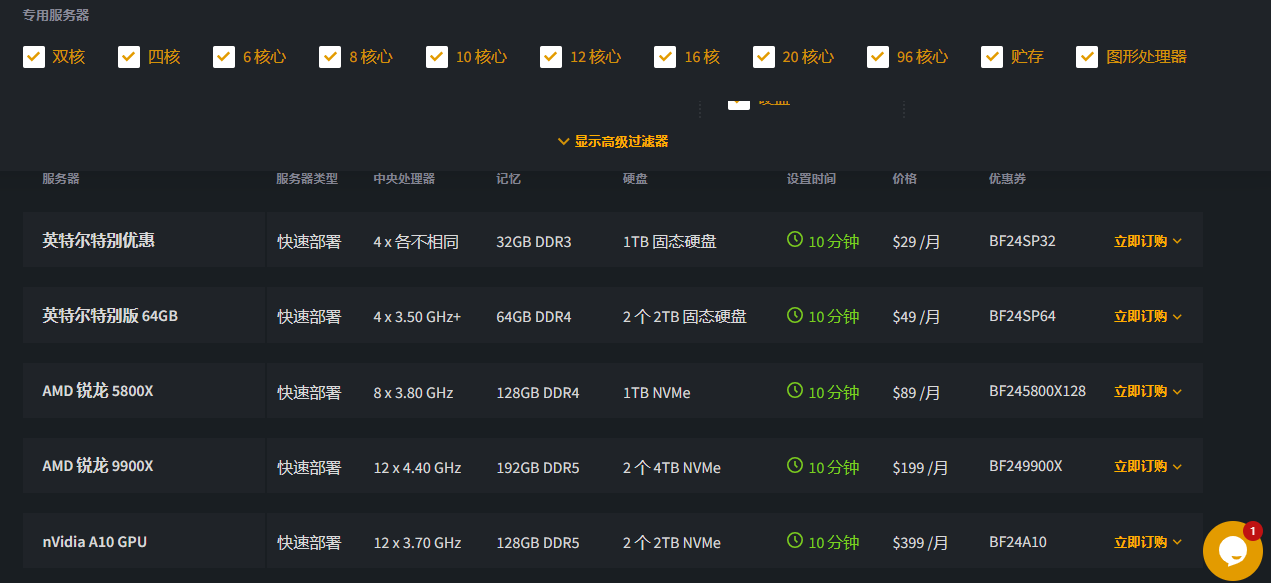The width and height of the screenshot is (1271, 583).
Task: Select coupon code BF24SP32 text
Action: tap(1022, 241)
